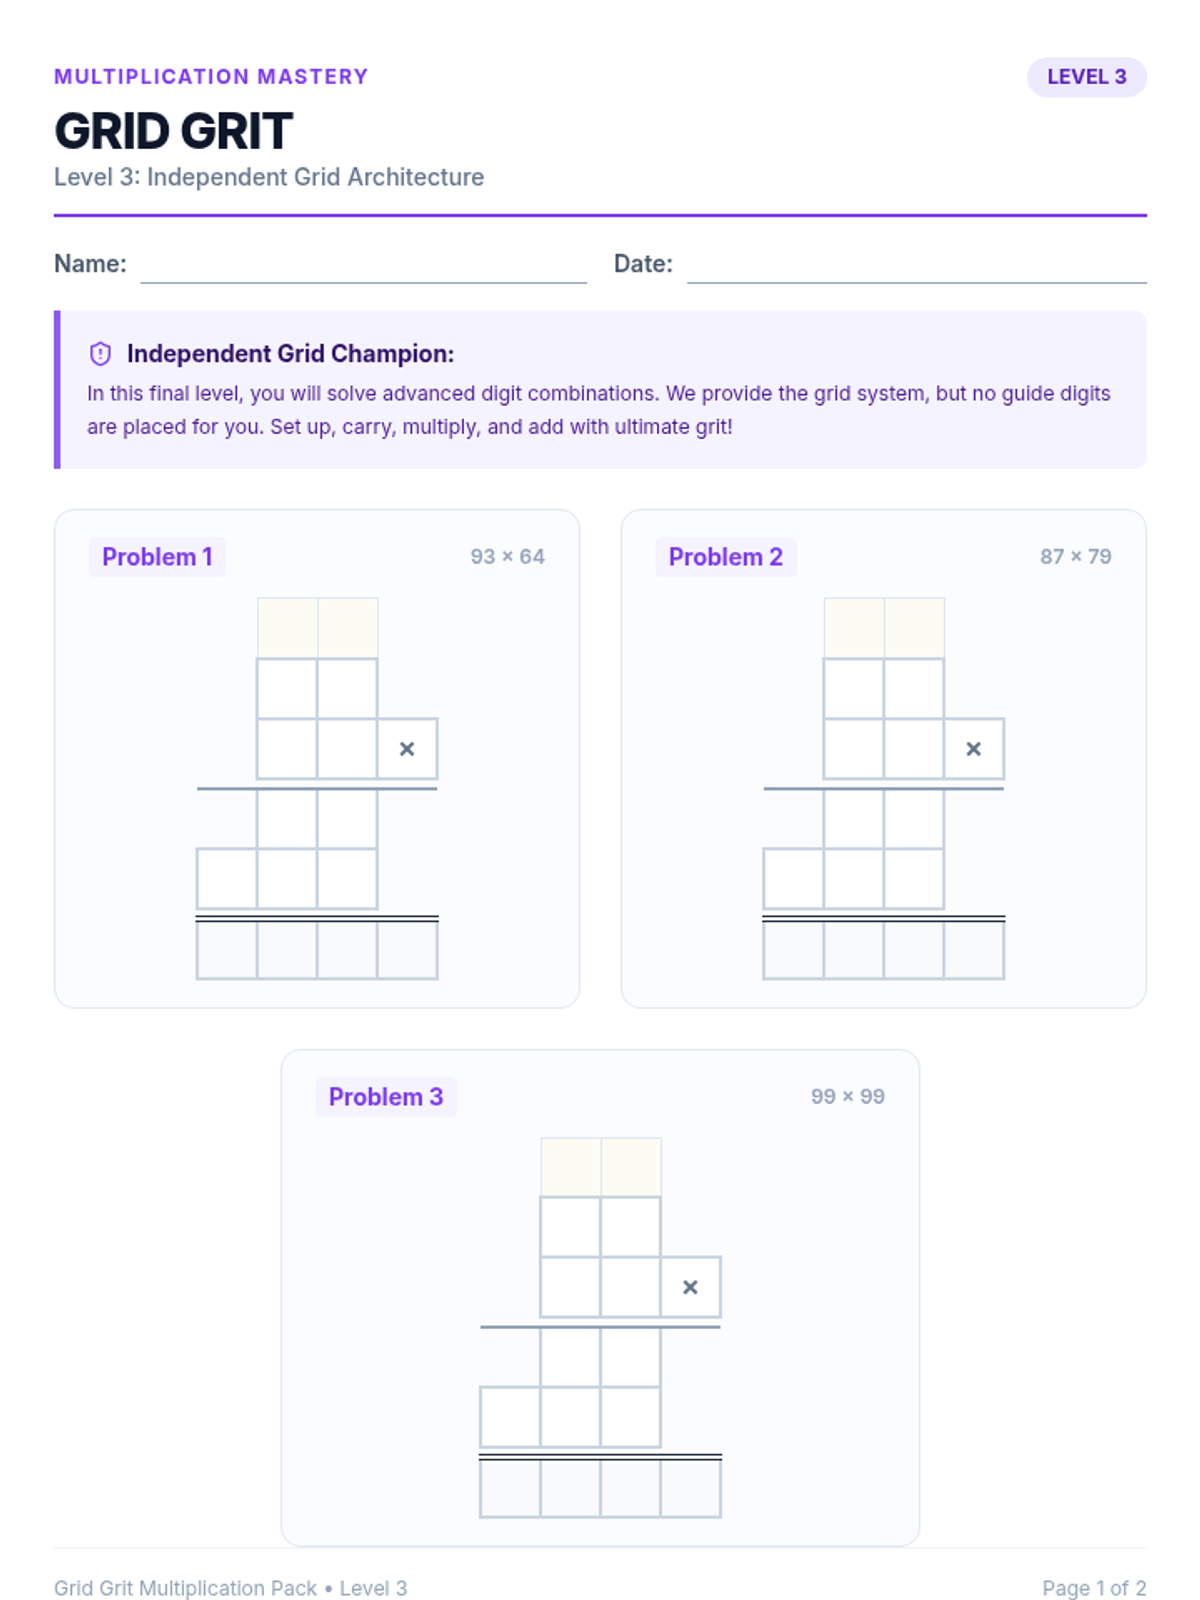Click first answer box in Problem 1
Image resolution: width=1200 pixels, height=1600 pixels.
click(227, 950)
